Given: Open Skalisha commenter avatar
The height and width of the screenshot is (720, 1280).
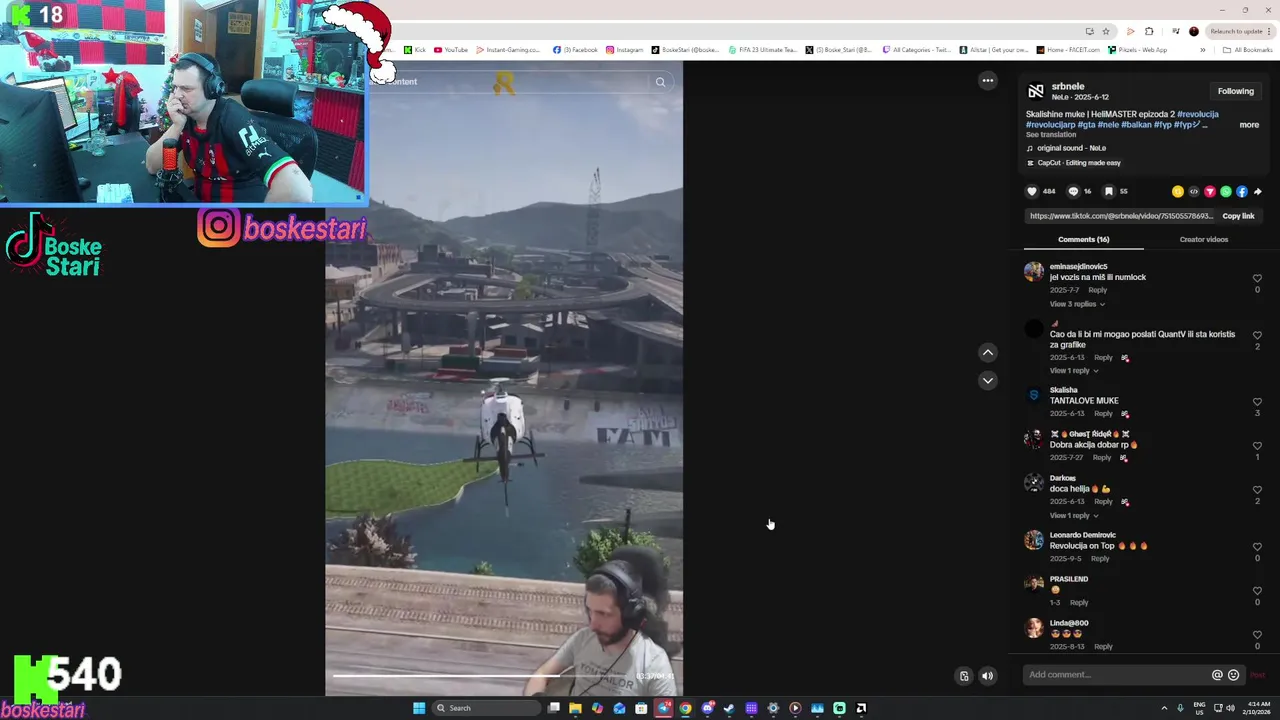Looking at the screenshot, I should coord(1034,396).
